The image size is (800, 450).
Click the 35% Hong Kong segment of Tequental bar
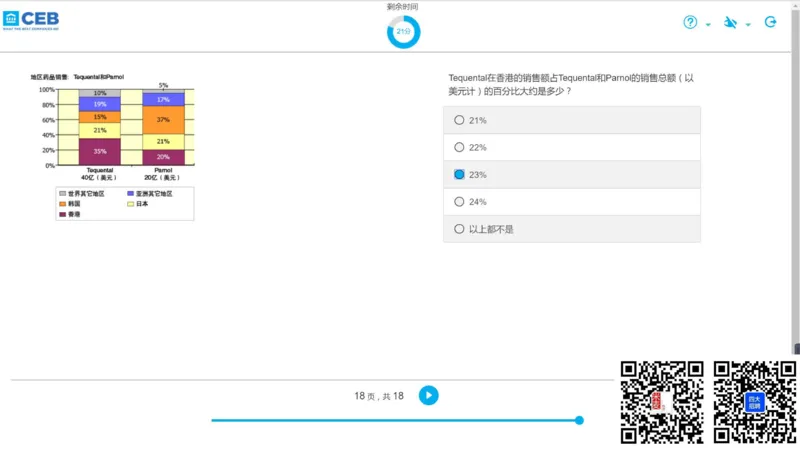(99, 152)
